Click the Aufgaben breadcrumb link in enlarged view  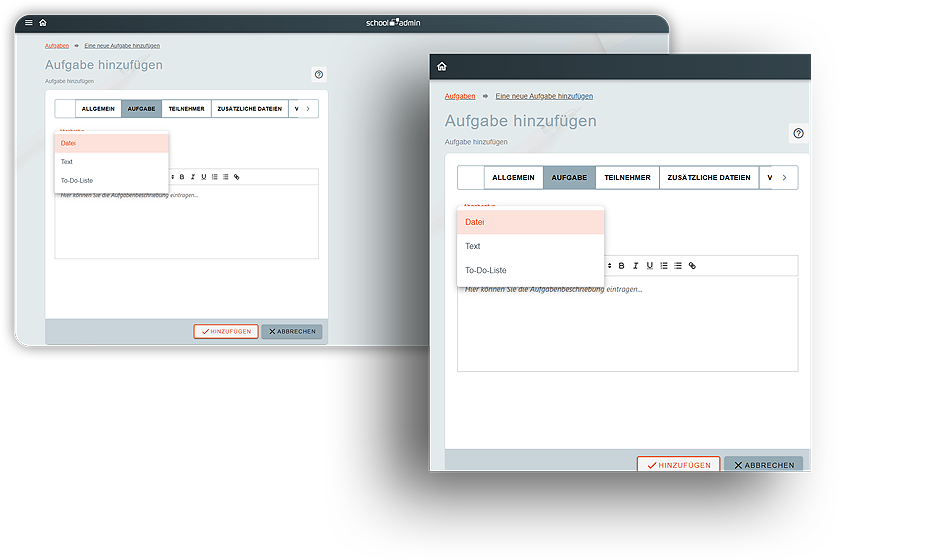(460, 96)
